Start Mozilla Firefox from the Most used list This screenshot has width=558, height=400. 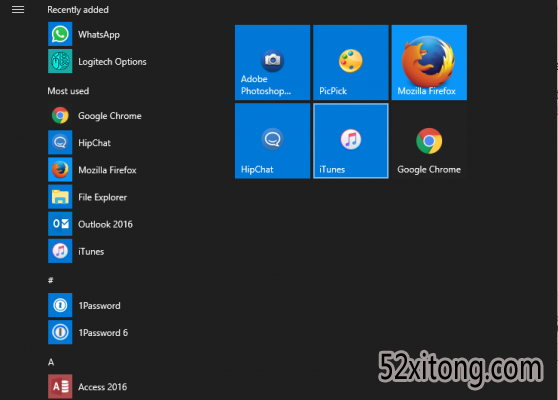60,170
